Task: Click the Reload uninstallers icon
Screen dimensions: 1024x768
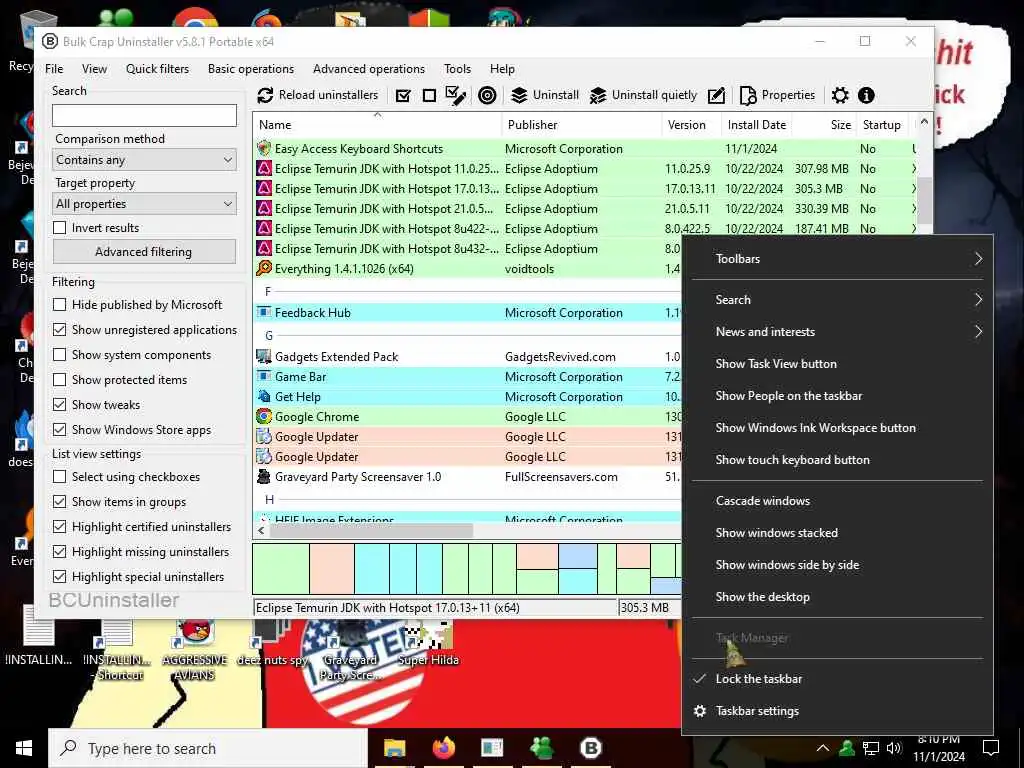Action: 265,95
